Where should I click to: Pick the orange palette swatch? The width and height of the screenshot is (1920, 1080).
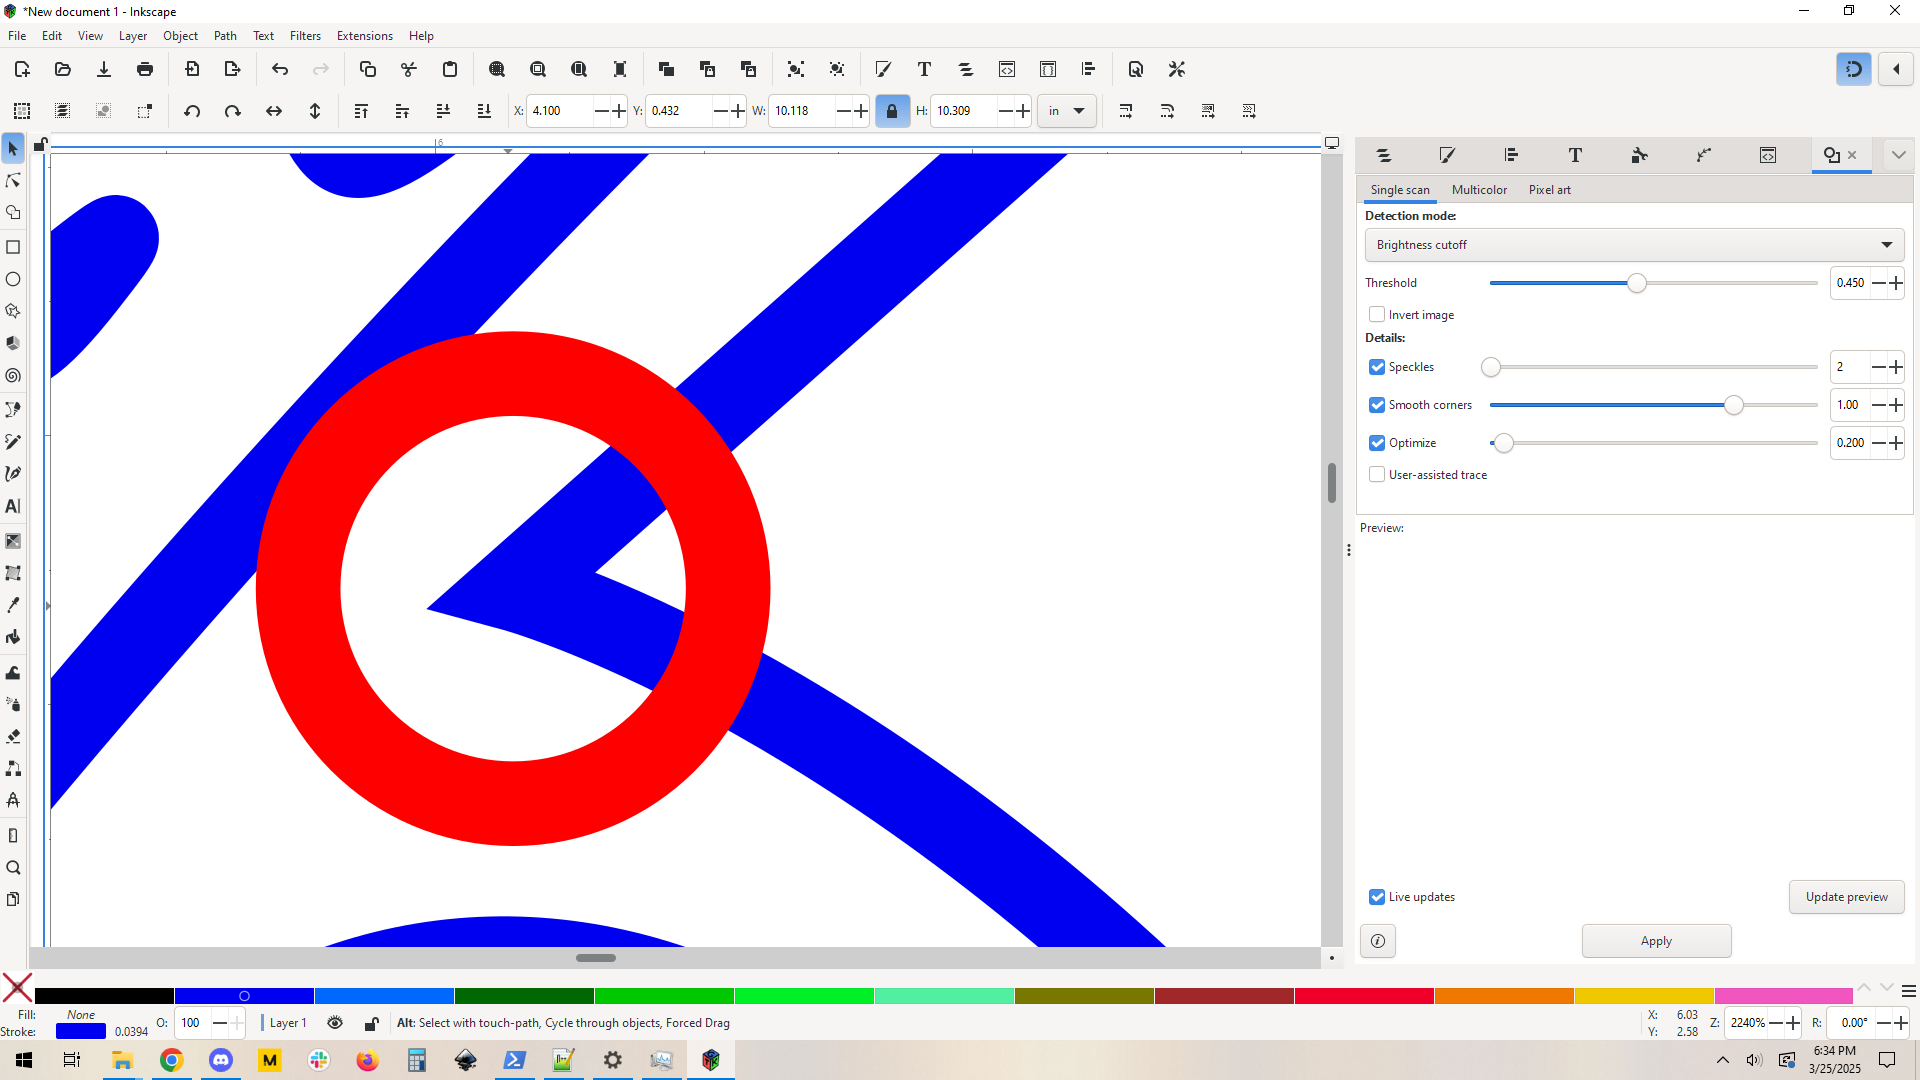point(1504,996)
